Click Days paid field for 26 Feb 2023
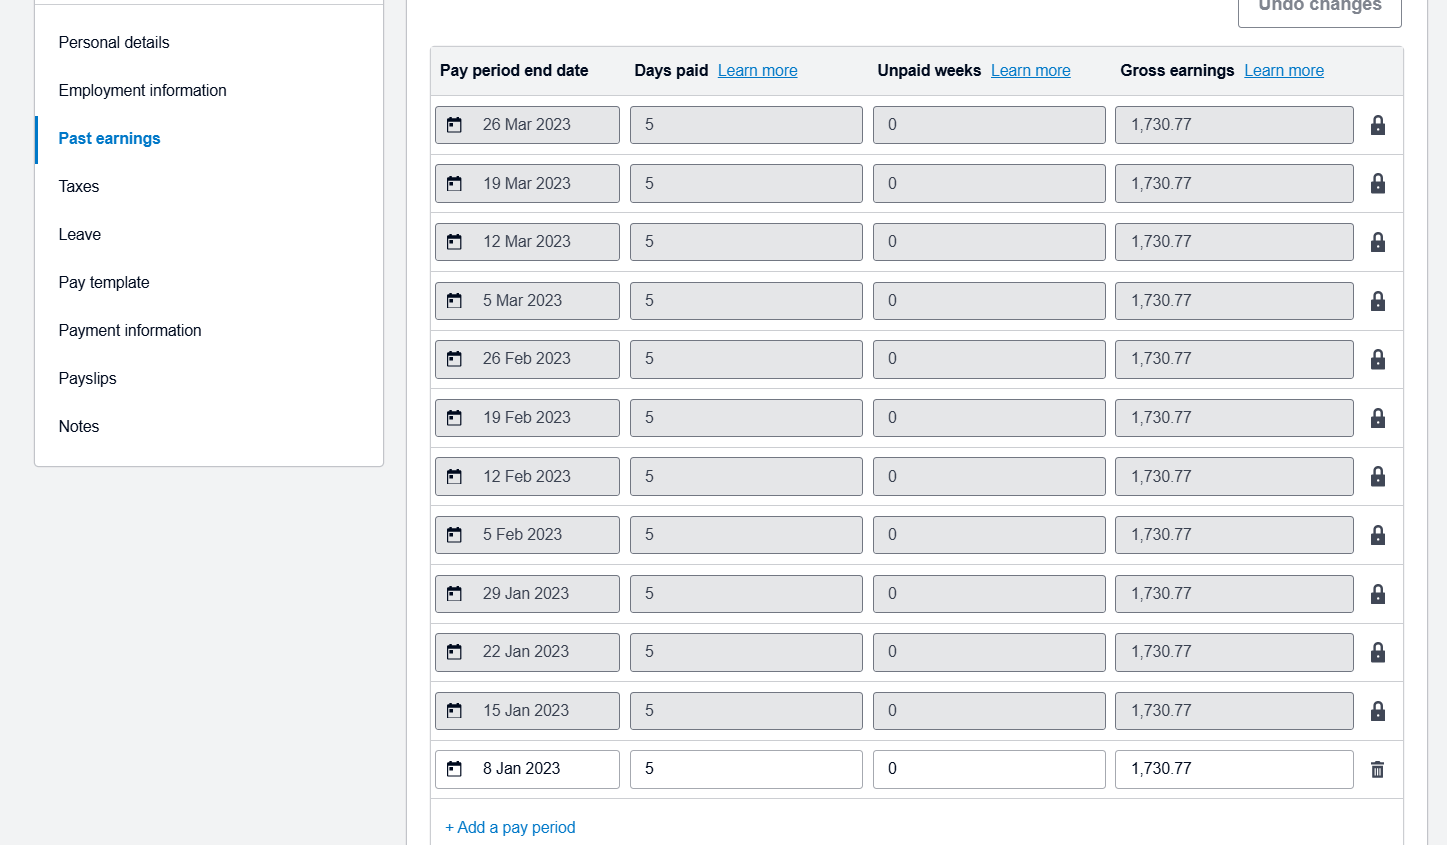This screenshot has height=845, width=1447. point(746,359)
